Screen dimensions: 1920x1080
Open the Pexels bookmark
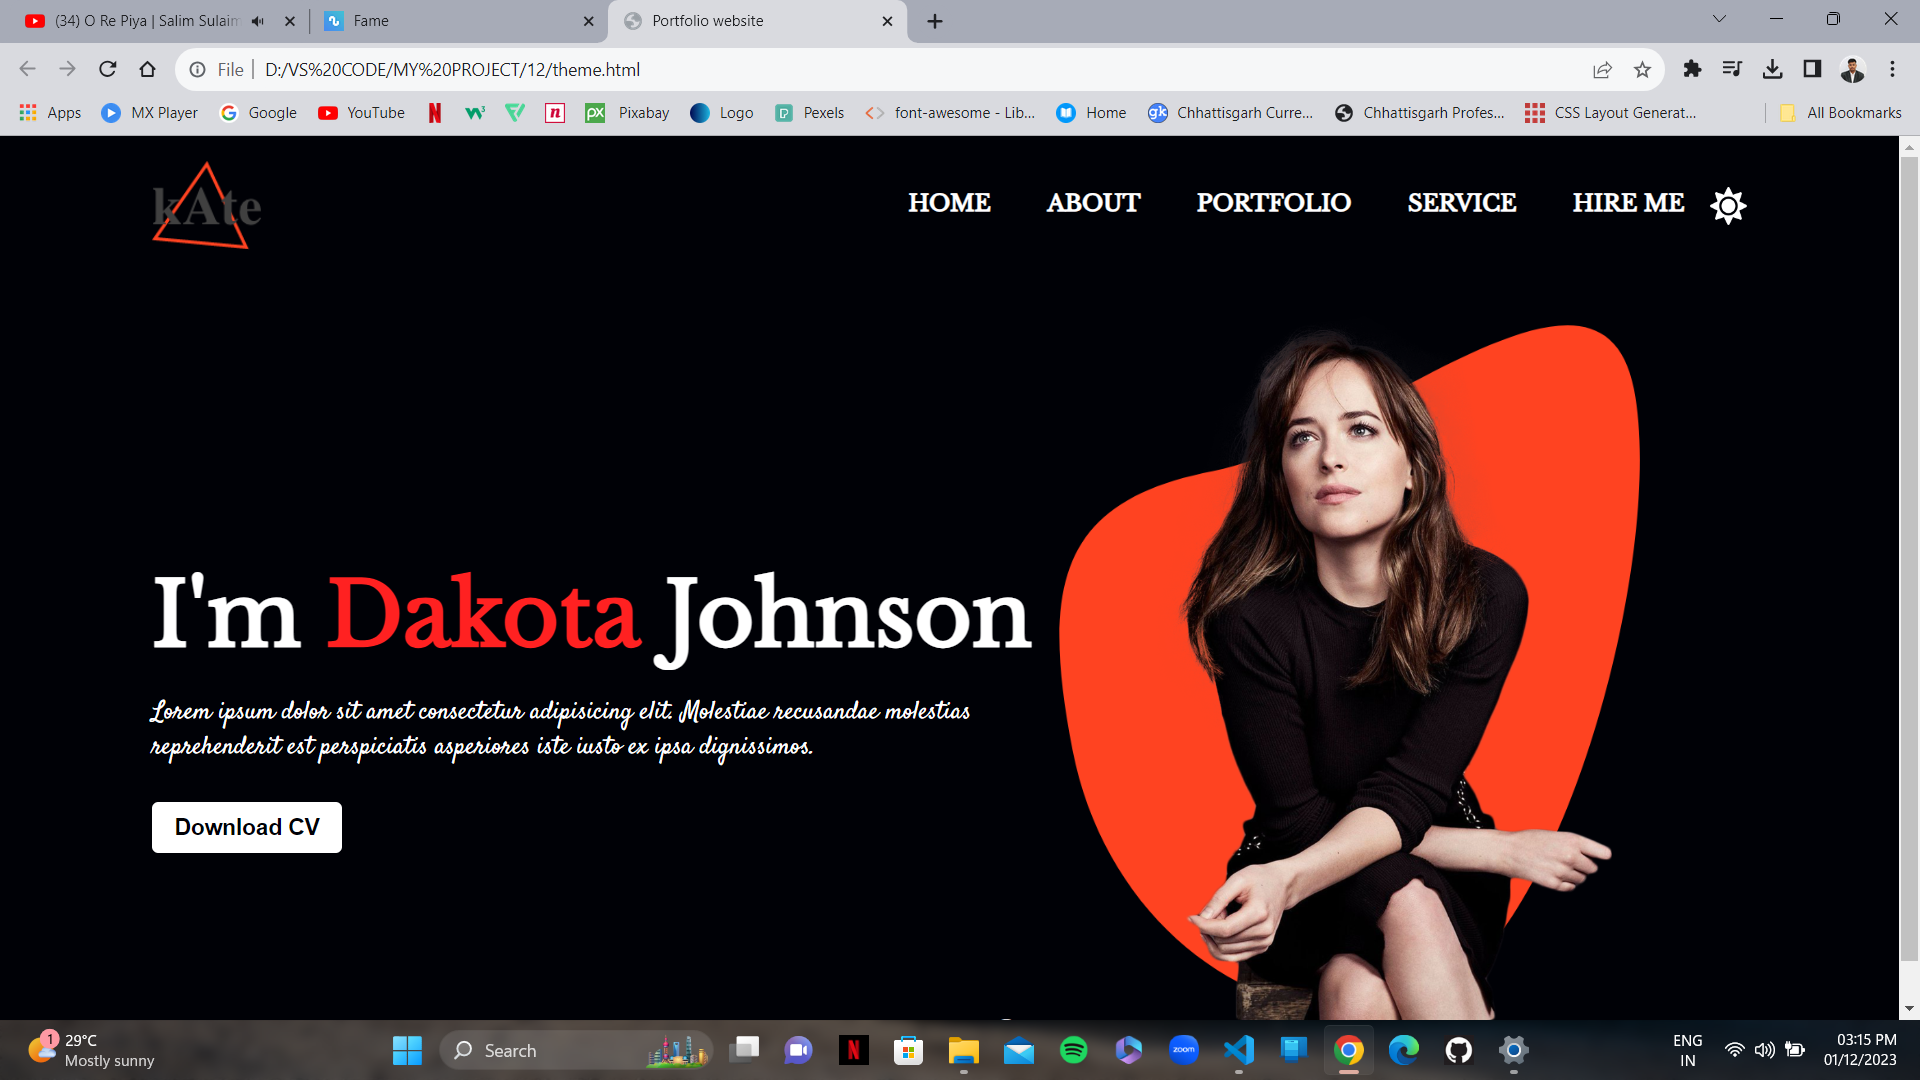click(810, 113)
